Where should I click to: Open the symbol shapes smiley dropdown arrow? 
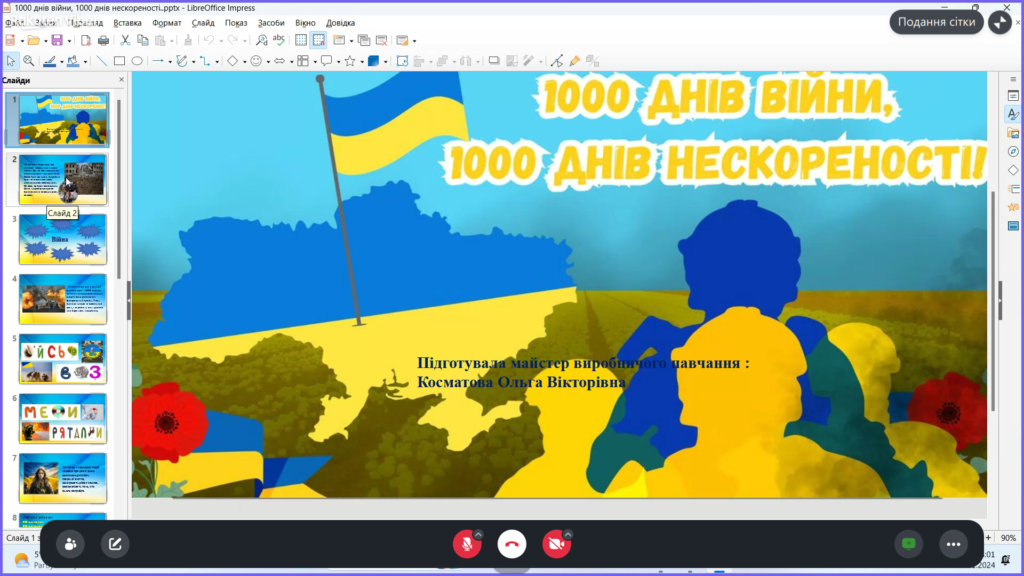click(268, 61)
